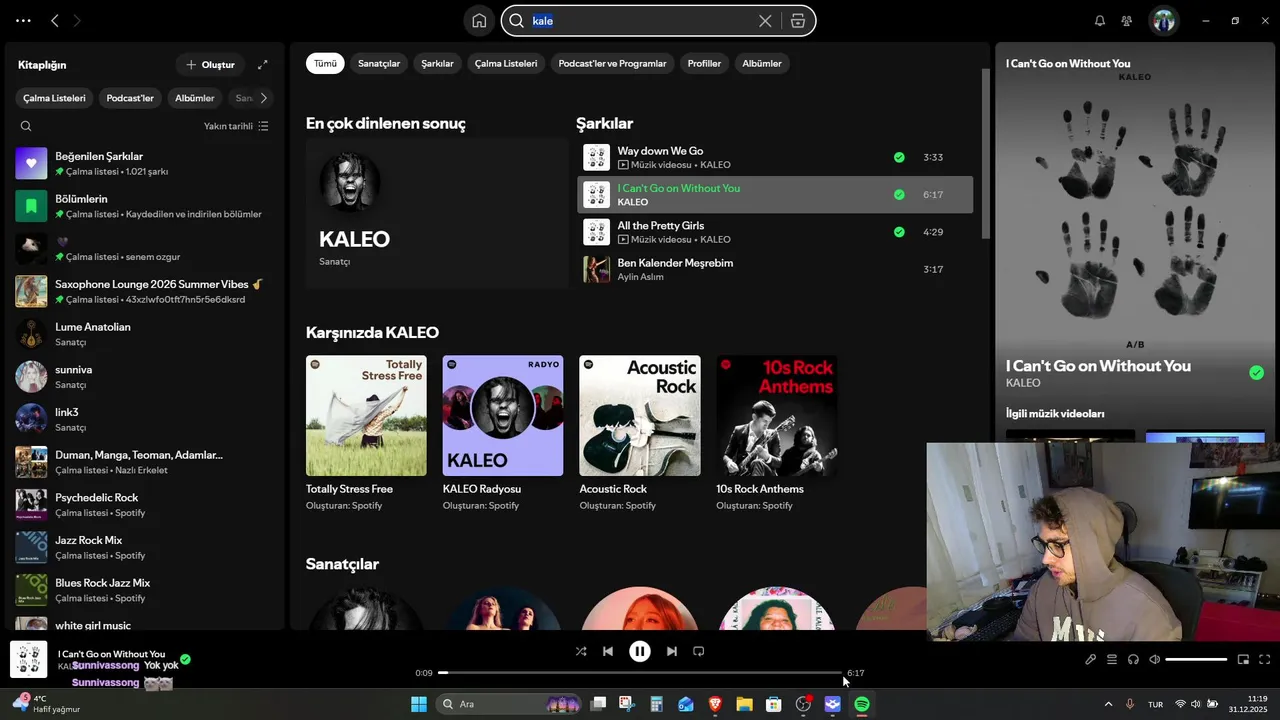Select the Albümler search filter
This screenshot has height=720, width=1280.
coord(762,63)
